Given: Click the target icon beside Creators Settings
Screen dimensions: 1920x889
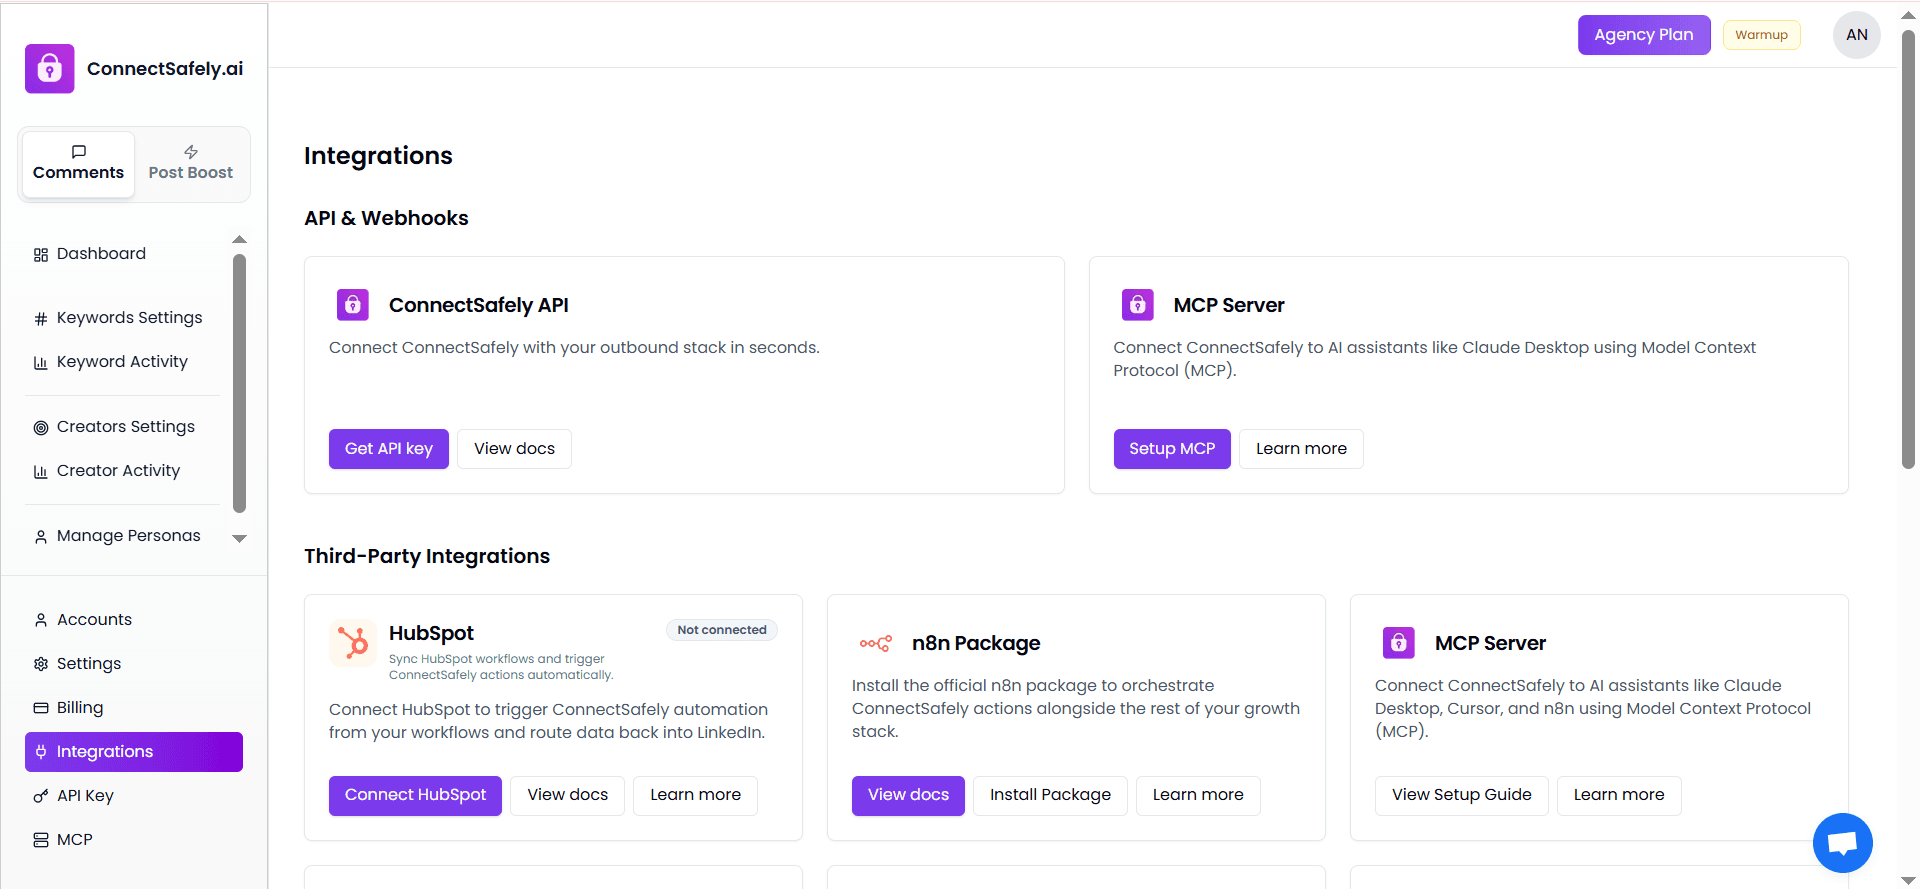Looking at the screenshot, I should (41, 427).
